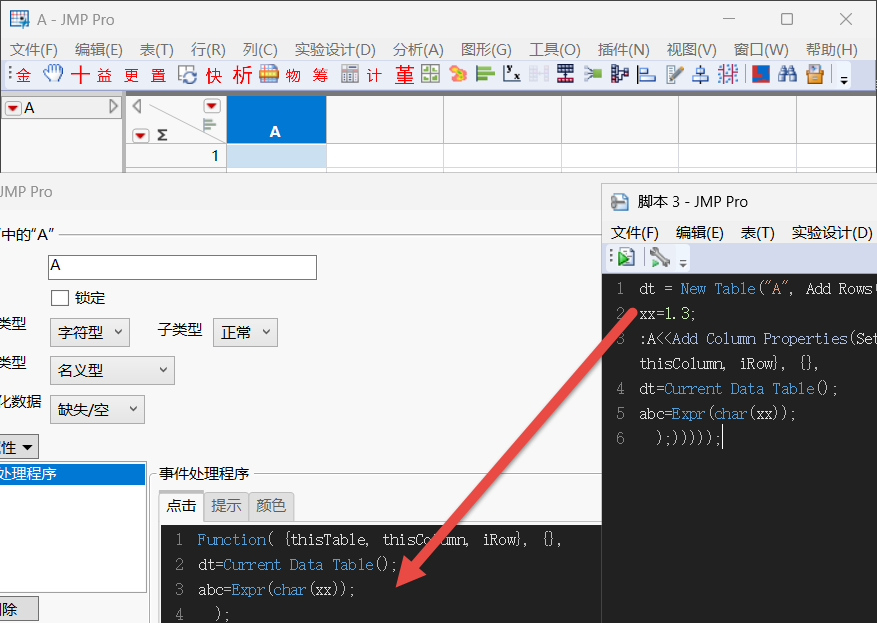Click the red 析 toolbar icon

click(242, 74)
